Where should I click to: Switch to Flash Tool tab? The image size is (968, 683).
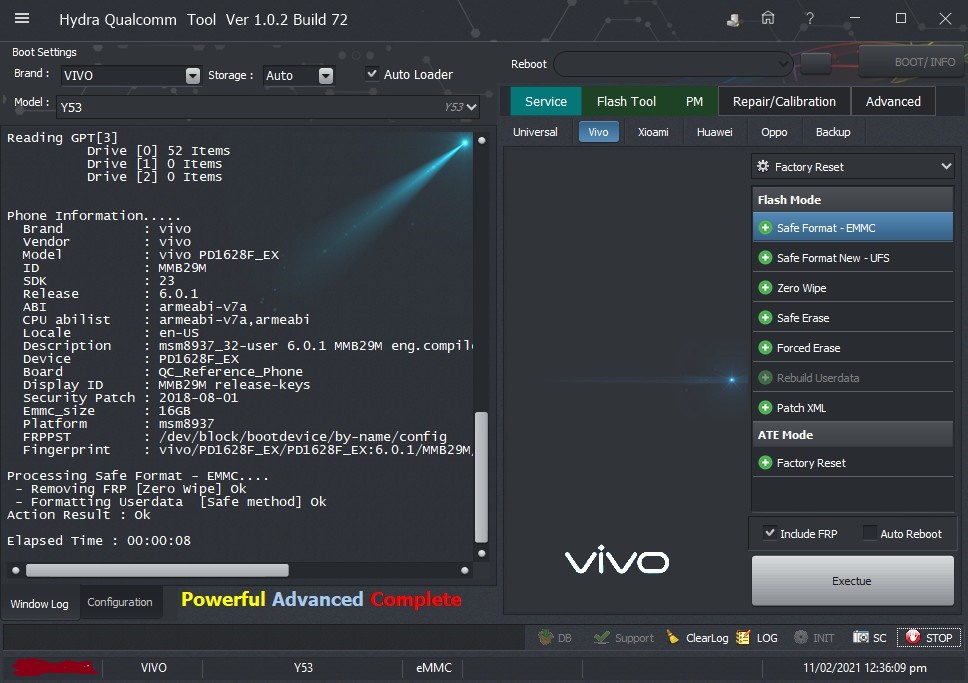click(x=626, y=101)
